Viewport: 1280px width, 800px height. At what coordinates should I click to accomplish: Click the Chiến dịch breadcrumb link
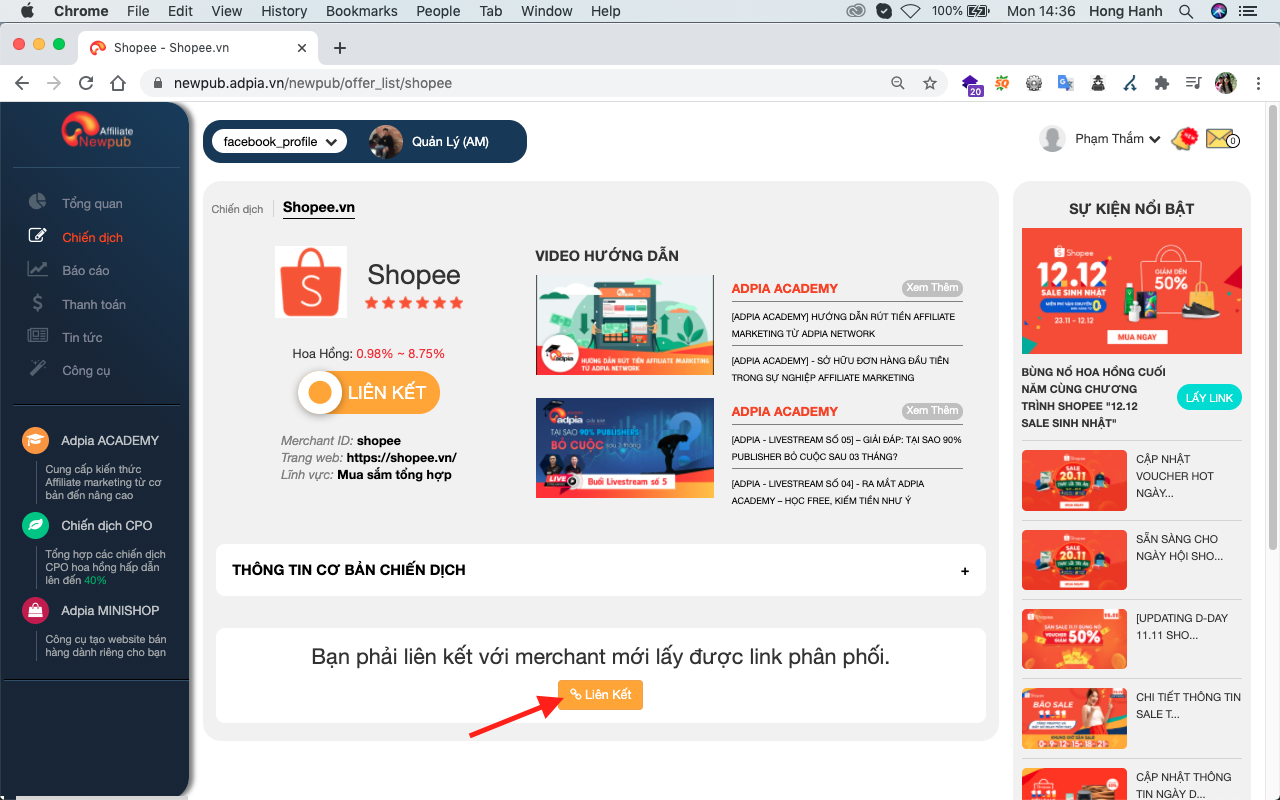coord(237,209)
